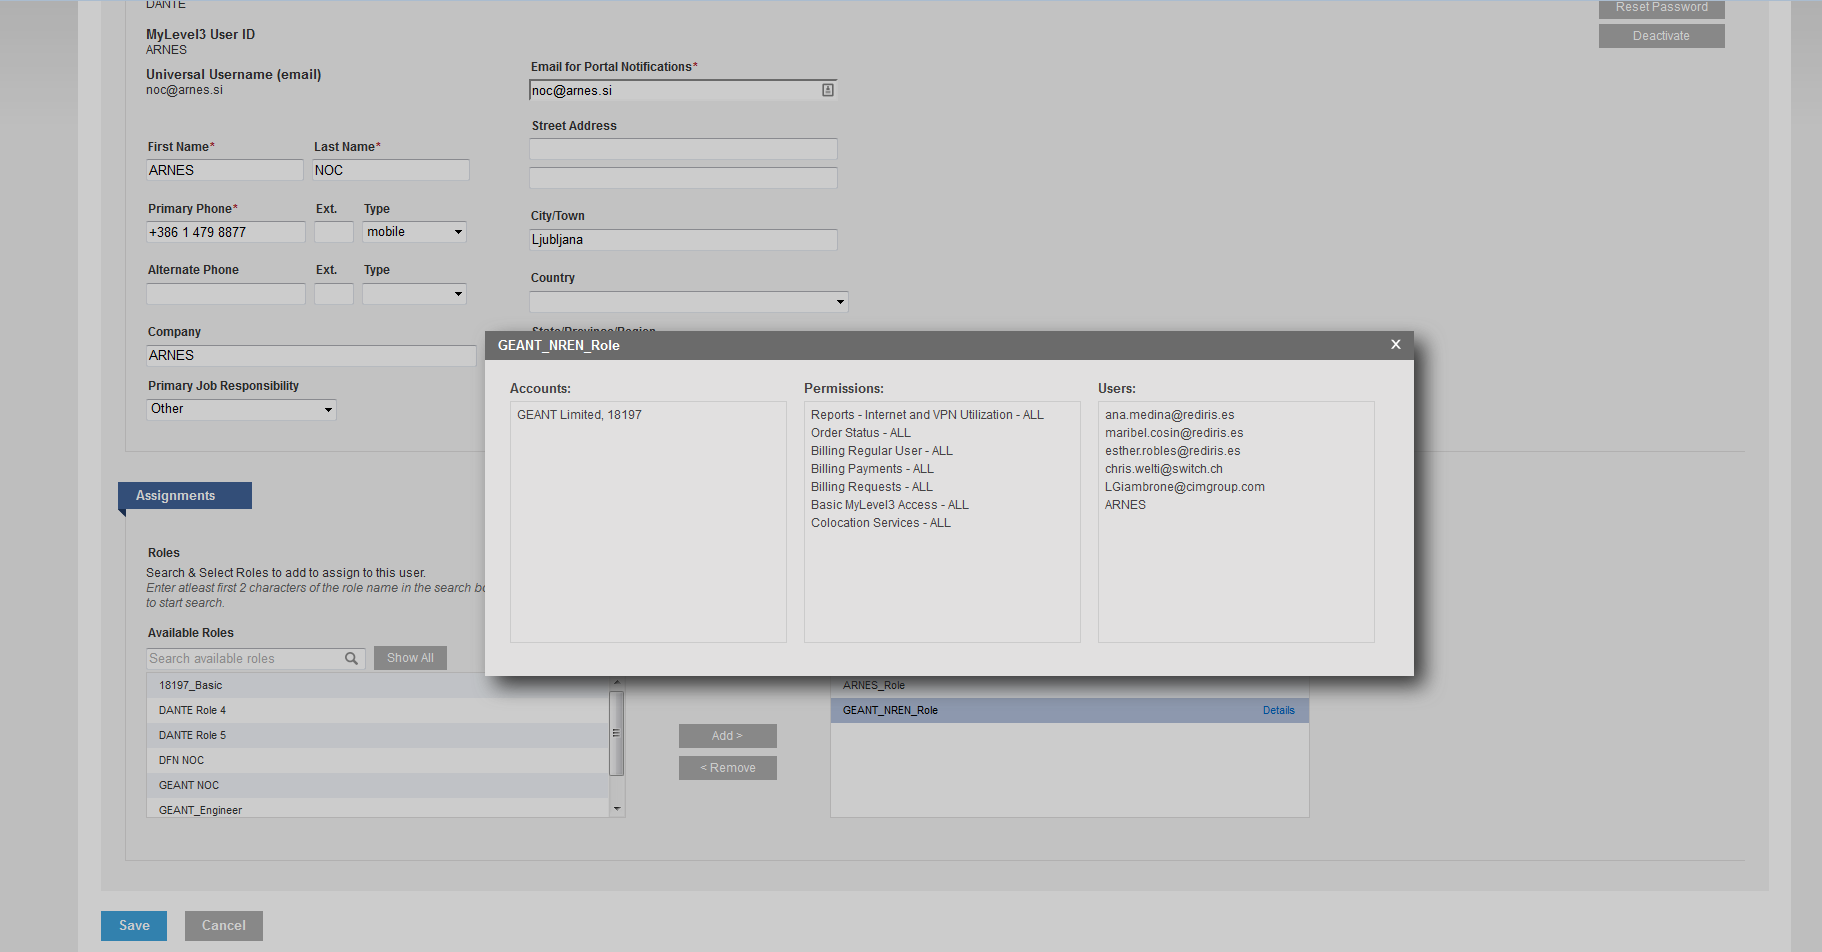The width and height of the screenshot is (1822, 952).
Task: Click the Available Roles scroll down arrow
Action: (x=617, y=809)
